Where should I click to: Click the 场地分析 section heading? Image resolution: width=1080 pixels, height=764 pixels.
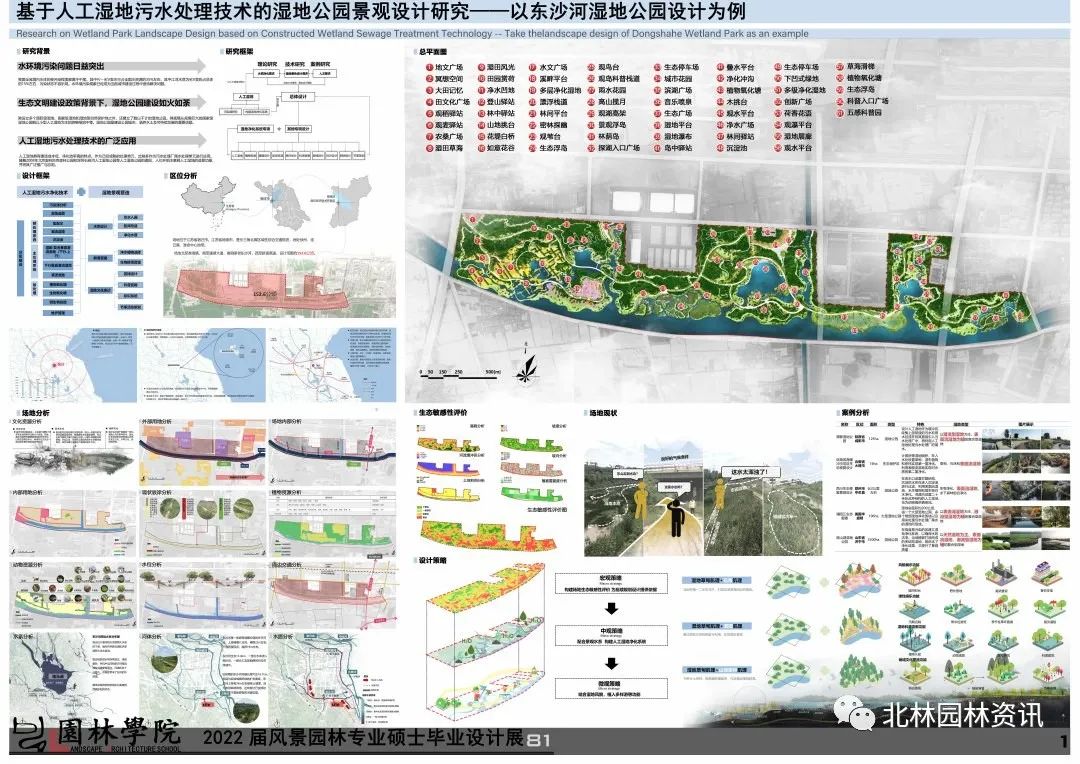click(36, 413)
